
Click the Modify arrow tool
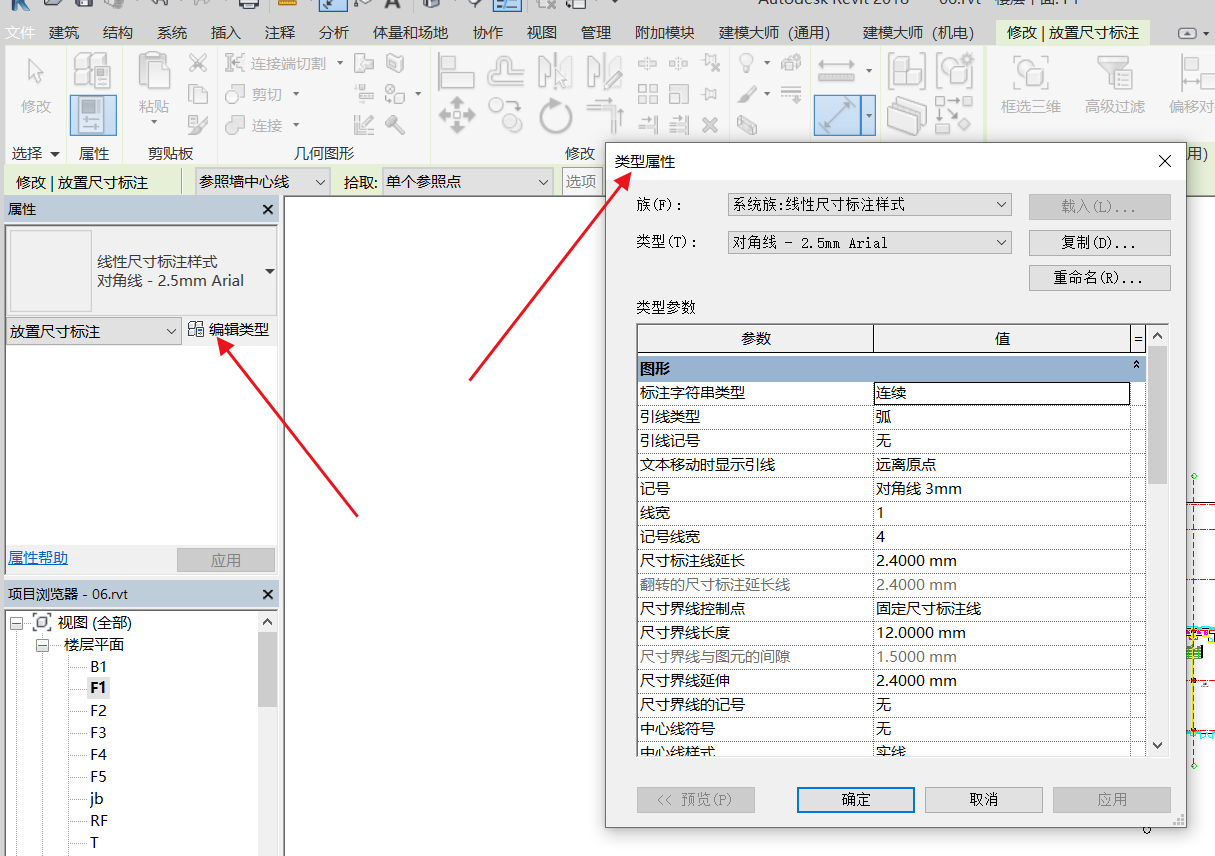click(36, 74)
